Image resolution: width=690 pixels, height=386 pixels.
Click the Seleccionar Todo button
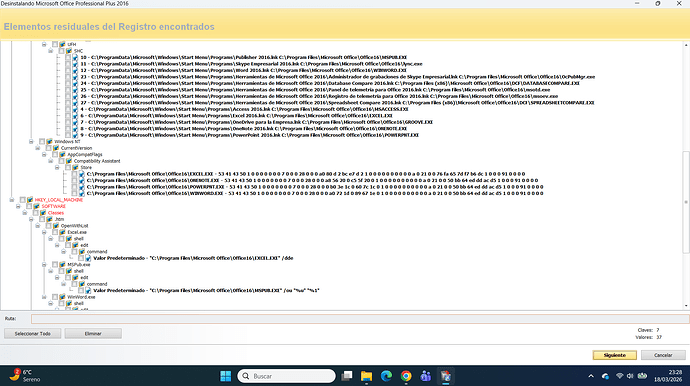coord(33,334)
